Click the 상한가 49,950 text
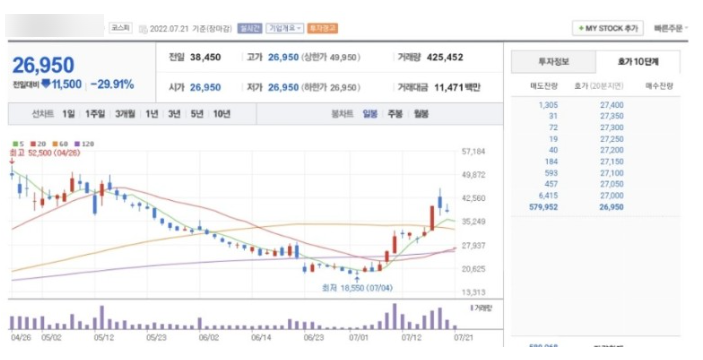Screen dimensions: 703x360 point(331,57)
